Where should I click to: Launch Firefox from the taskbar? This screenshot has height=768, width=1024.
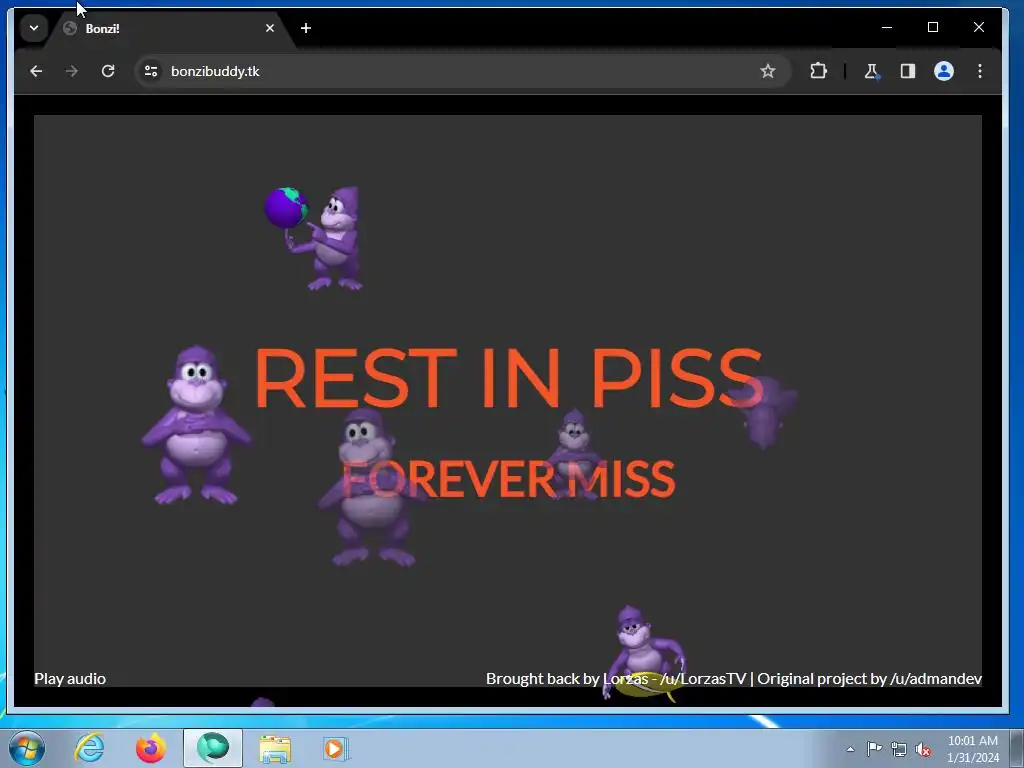pos(151,748)
